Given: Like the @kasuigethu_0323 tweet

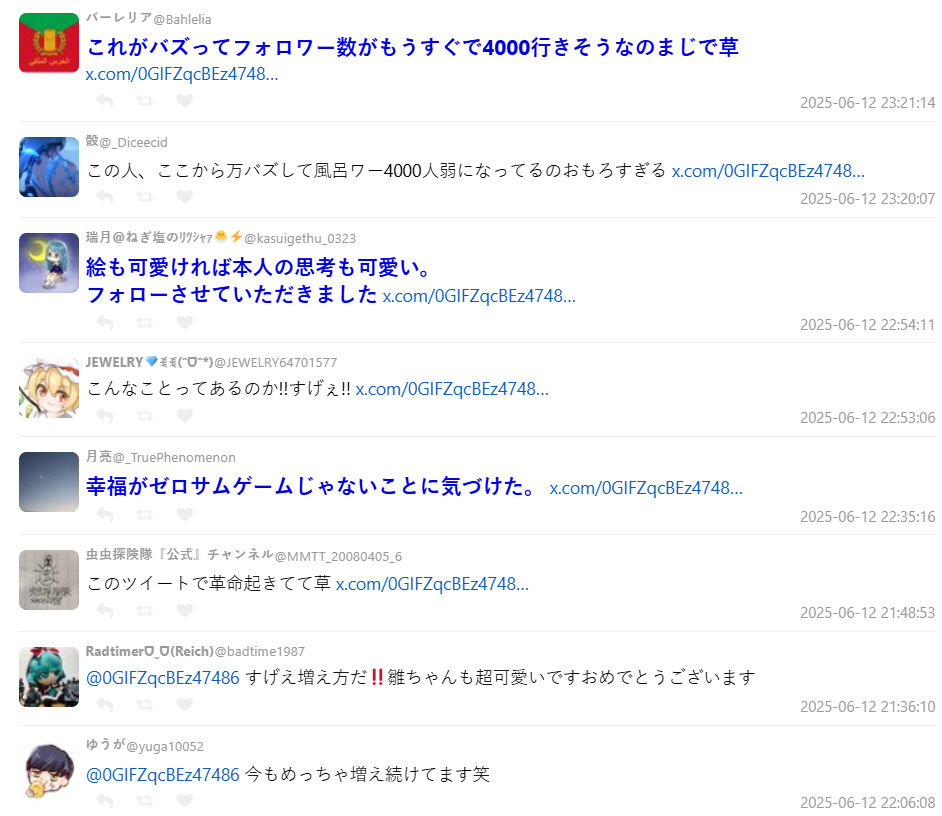Looking at the screenshot, I should [x=184, y=323].
